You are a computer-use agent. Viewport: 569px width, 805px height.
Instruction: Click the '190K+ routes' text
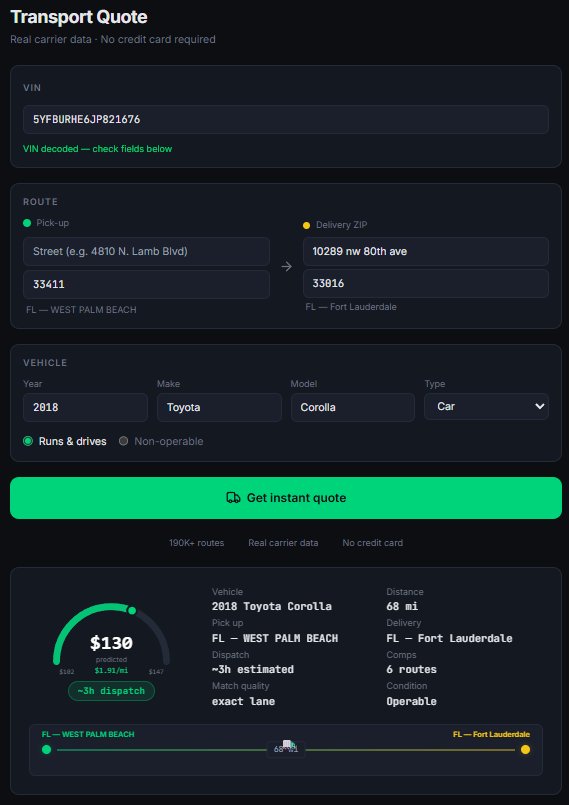click(x=197, y=543)
